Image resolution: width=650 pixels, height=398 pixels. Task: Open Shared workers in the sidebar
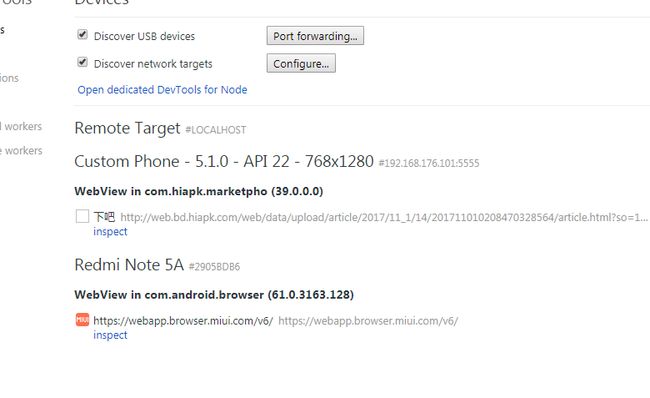click(x=21, y=126)
